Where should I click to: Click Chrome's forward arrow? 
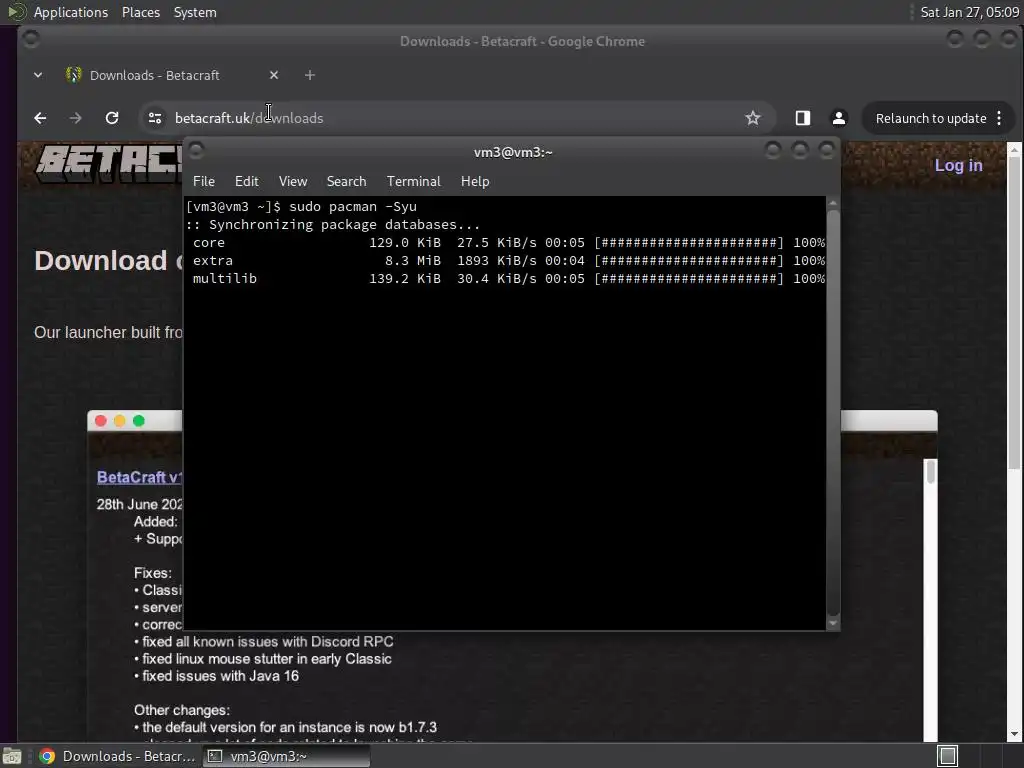(76, 118)
